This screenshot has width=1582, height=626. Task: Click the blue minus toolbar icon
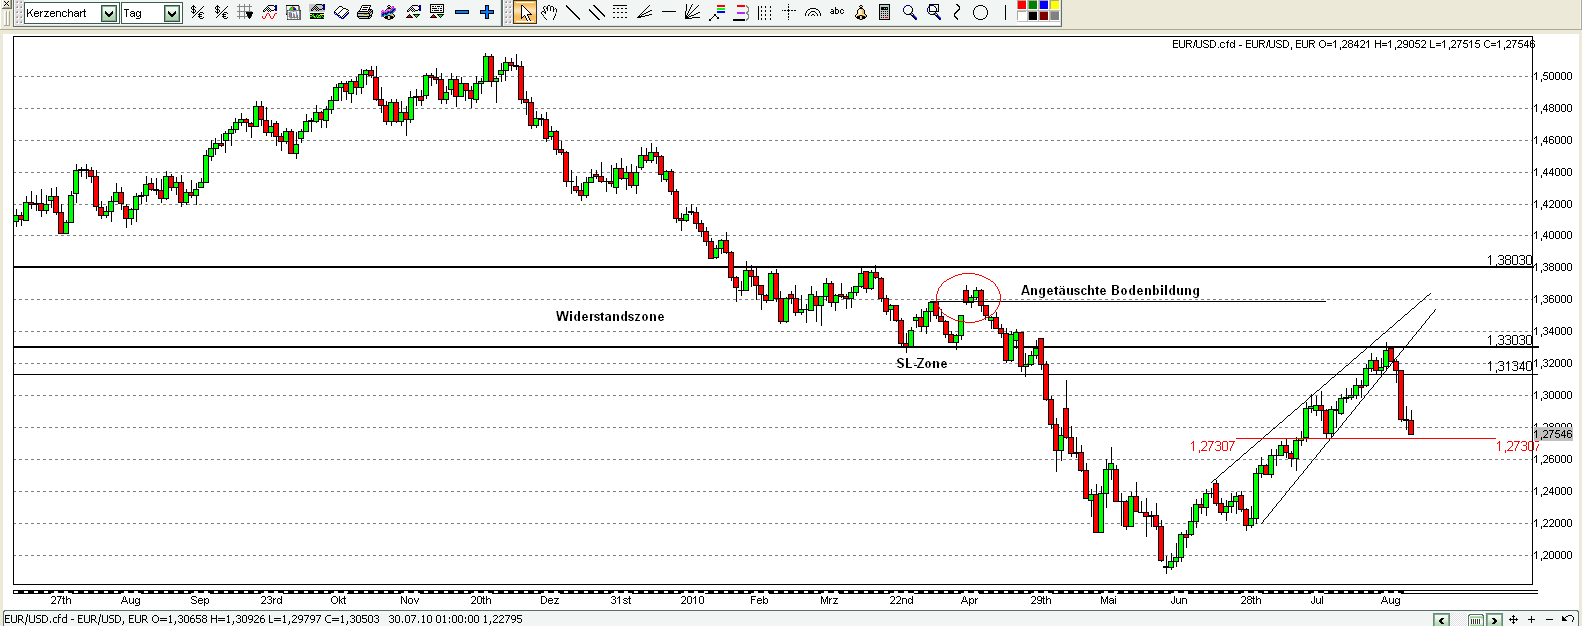click(x=462, y=13)
